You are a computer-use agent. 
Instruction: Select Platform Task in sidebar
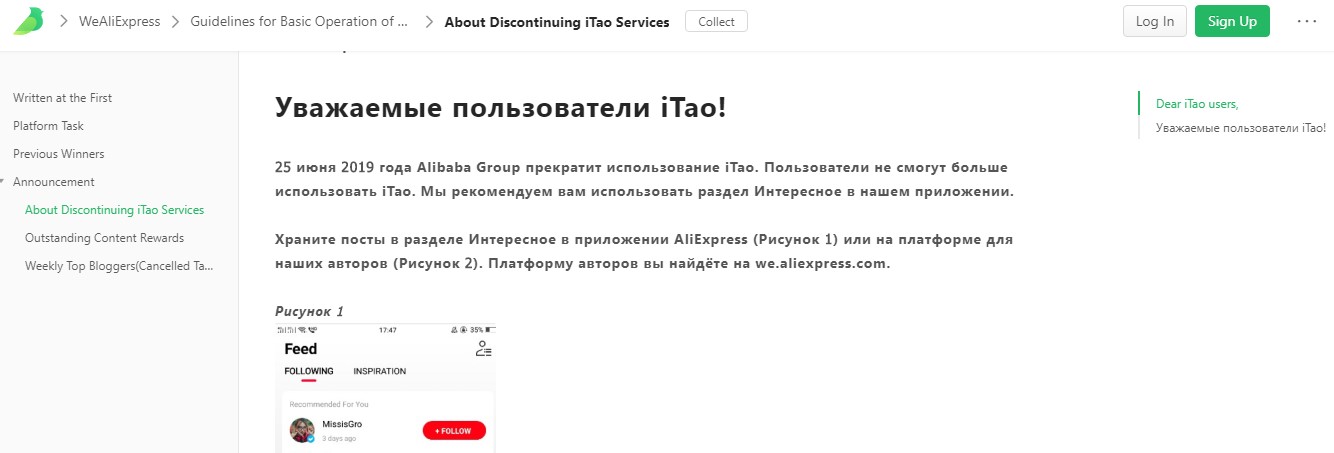pyautogui.click(x=48, y=126)
